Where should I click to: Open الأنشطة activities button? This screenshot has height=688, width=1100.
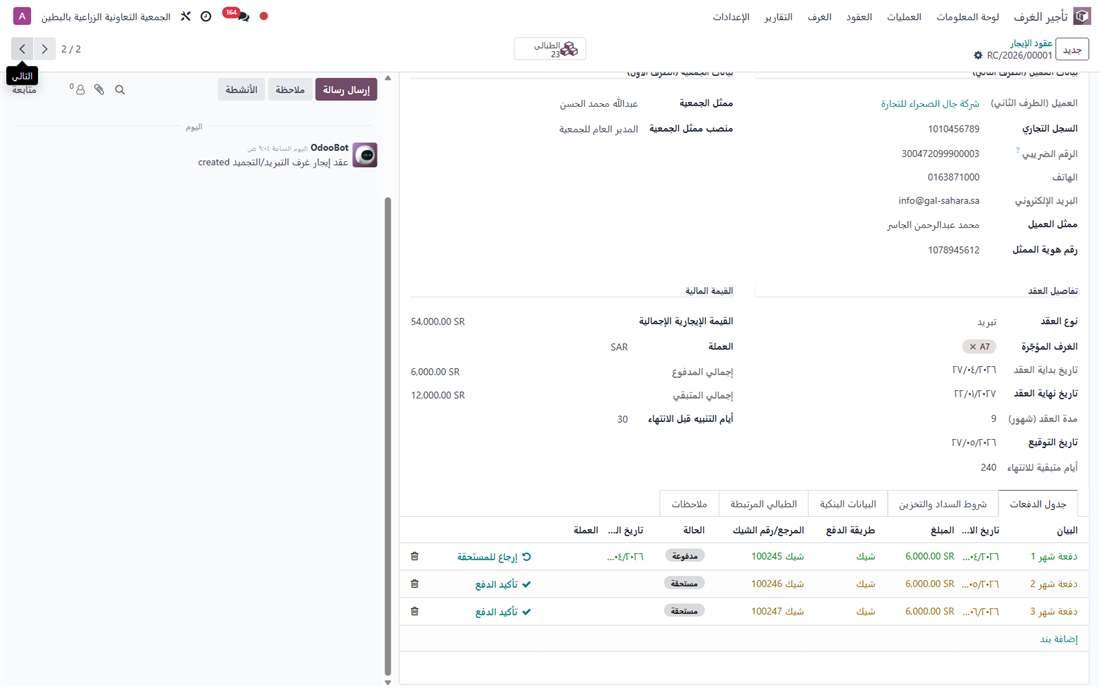coord(241,90)
